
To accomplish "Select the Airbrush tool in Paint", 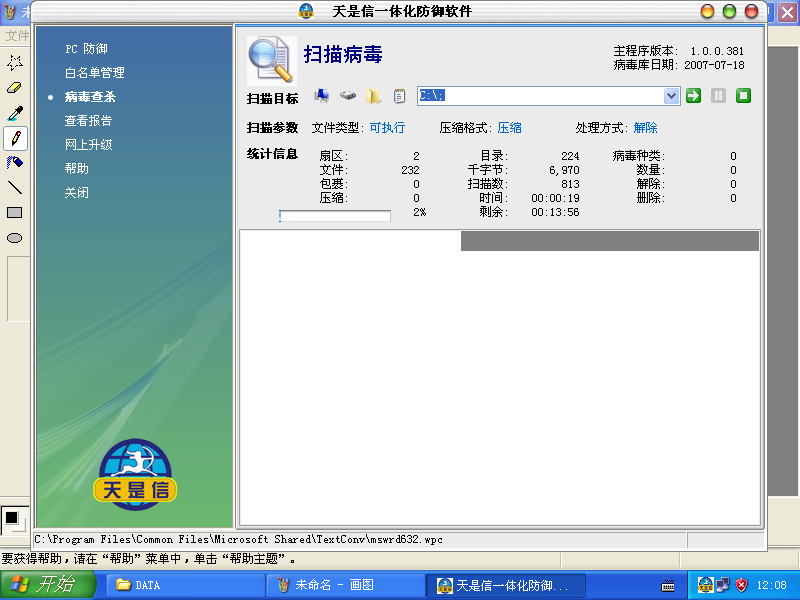I will pos(15,163).
